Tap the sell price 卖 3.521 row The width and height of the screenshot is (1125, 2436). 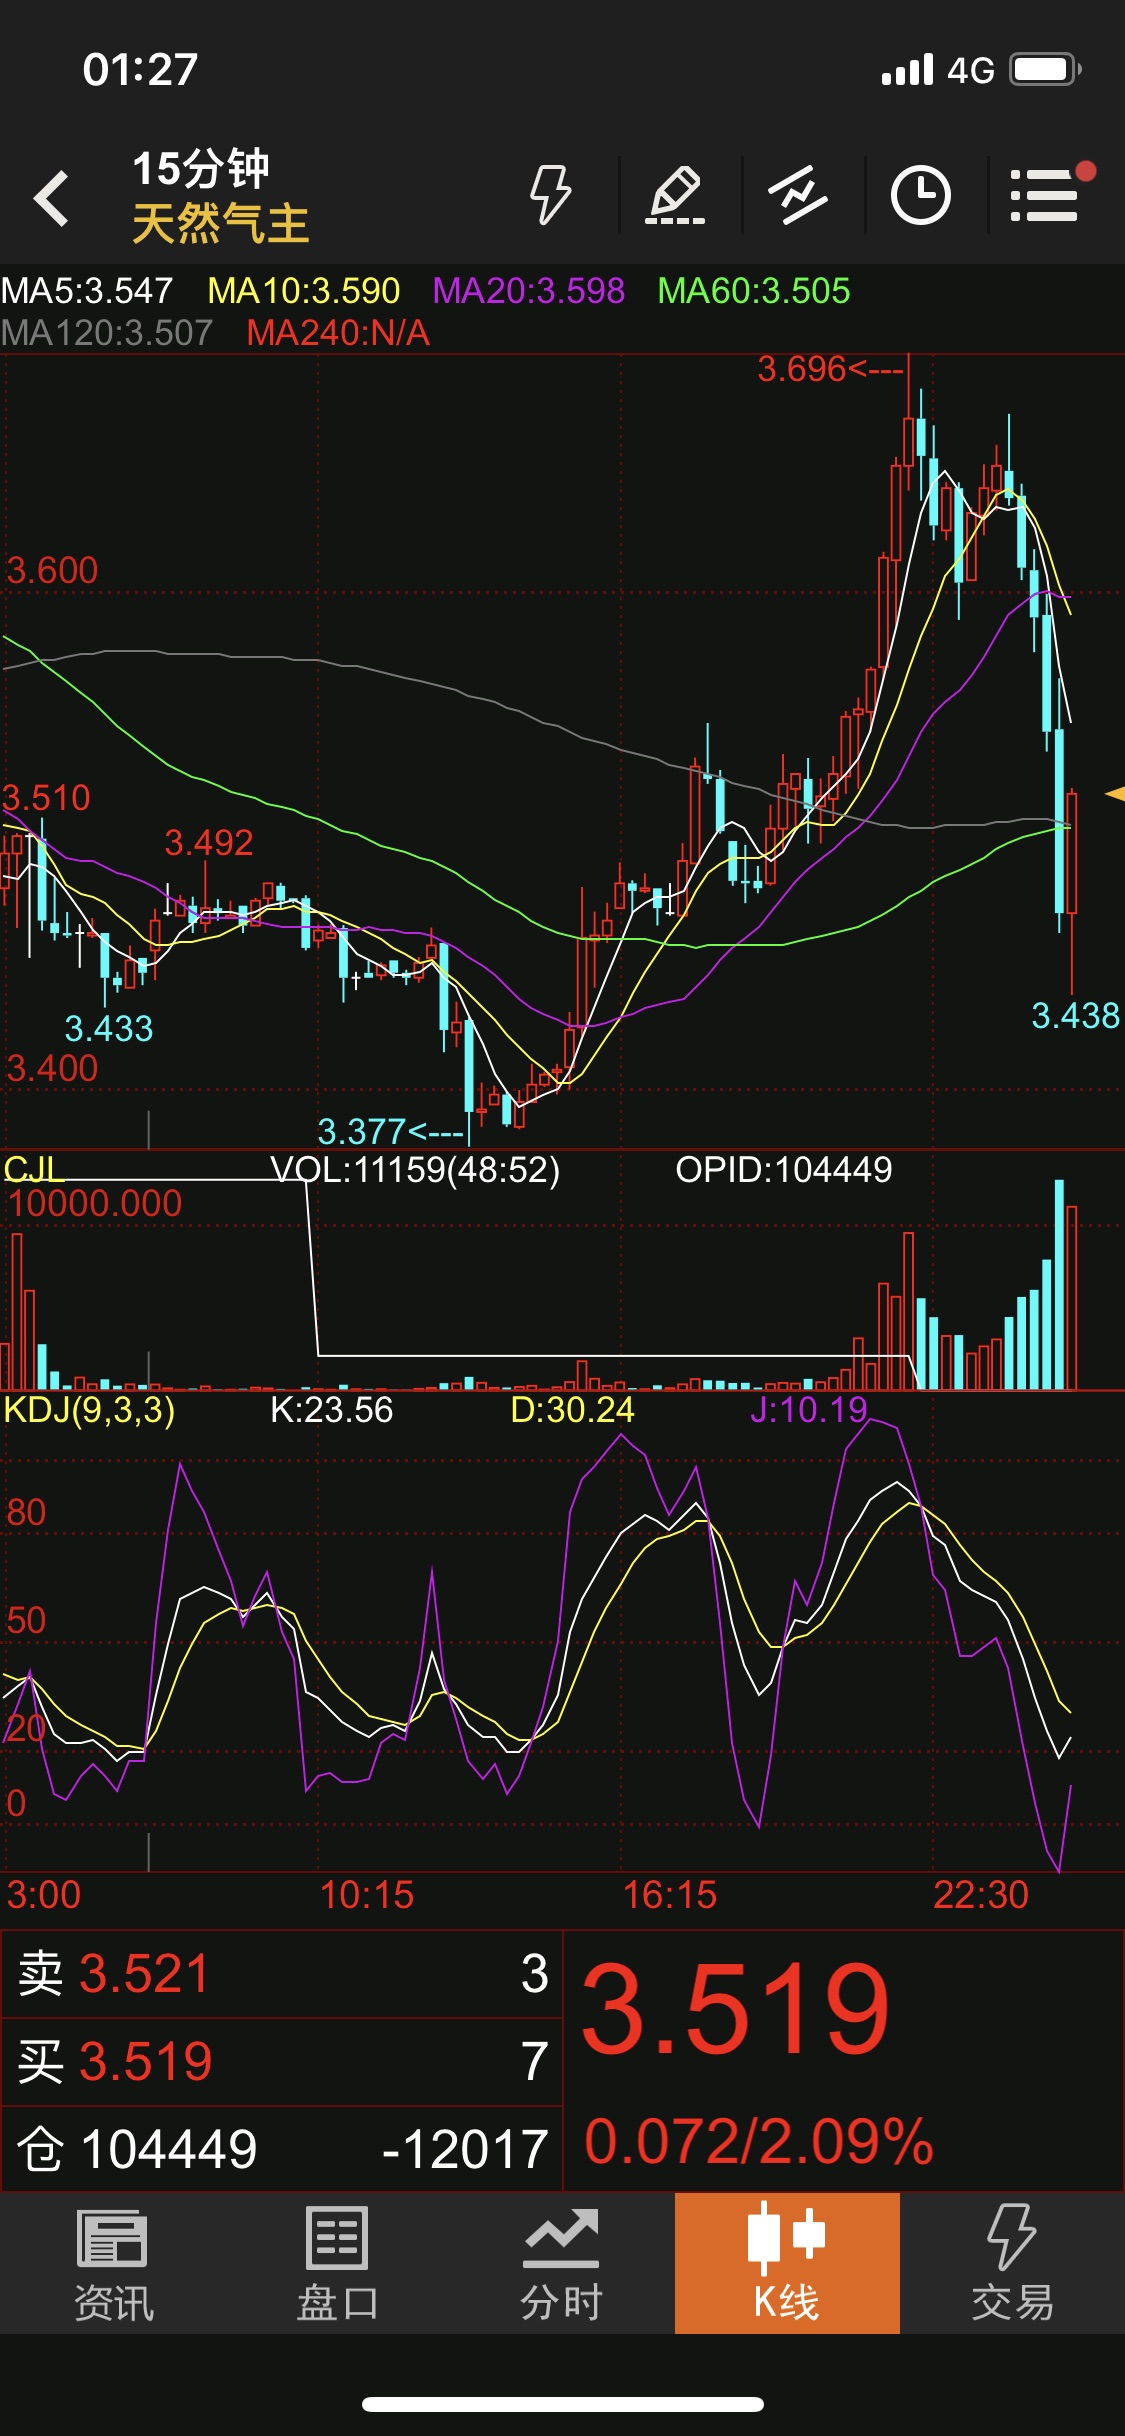(x=282, y=1973)
